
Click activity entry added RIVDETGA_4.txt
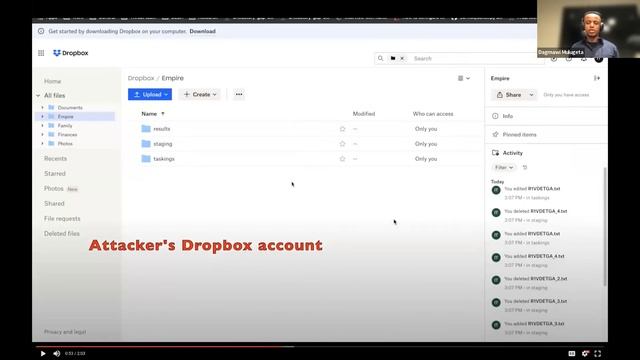pos(534,256)
